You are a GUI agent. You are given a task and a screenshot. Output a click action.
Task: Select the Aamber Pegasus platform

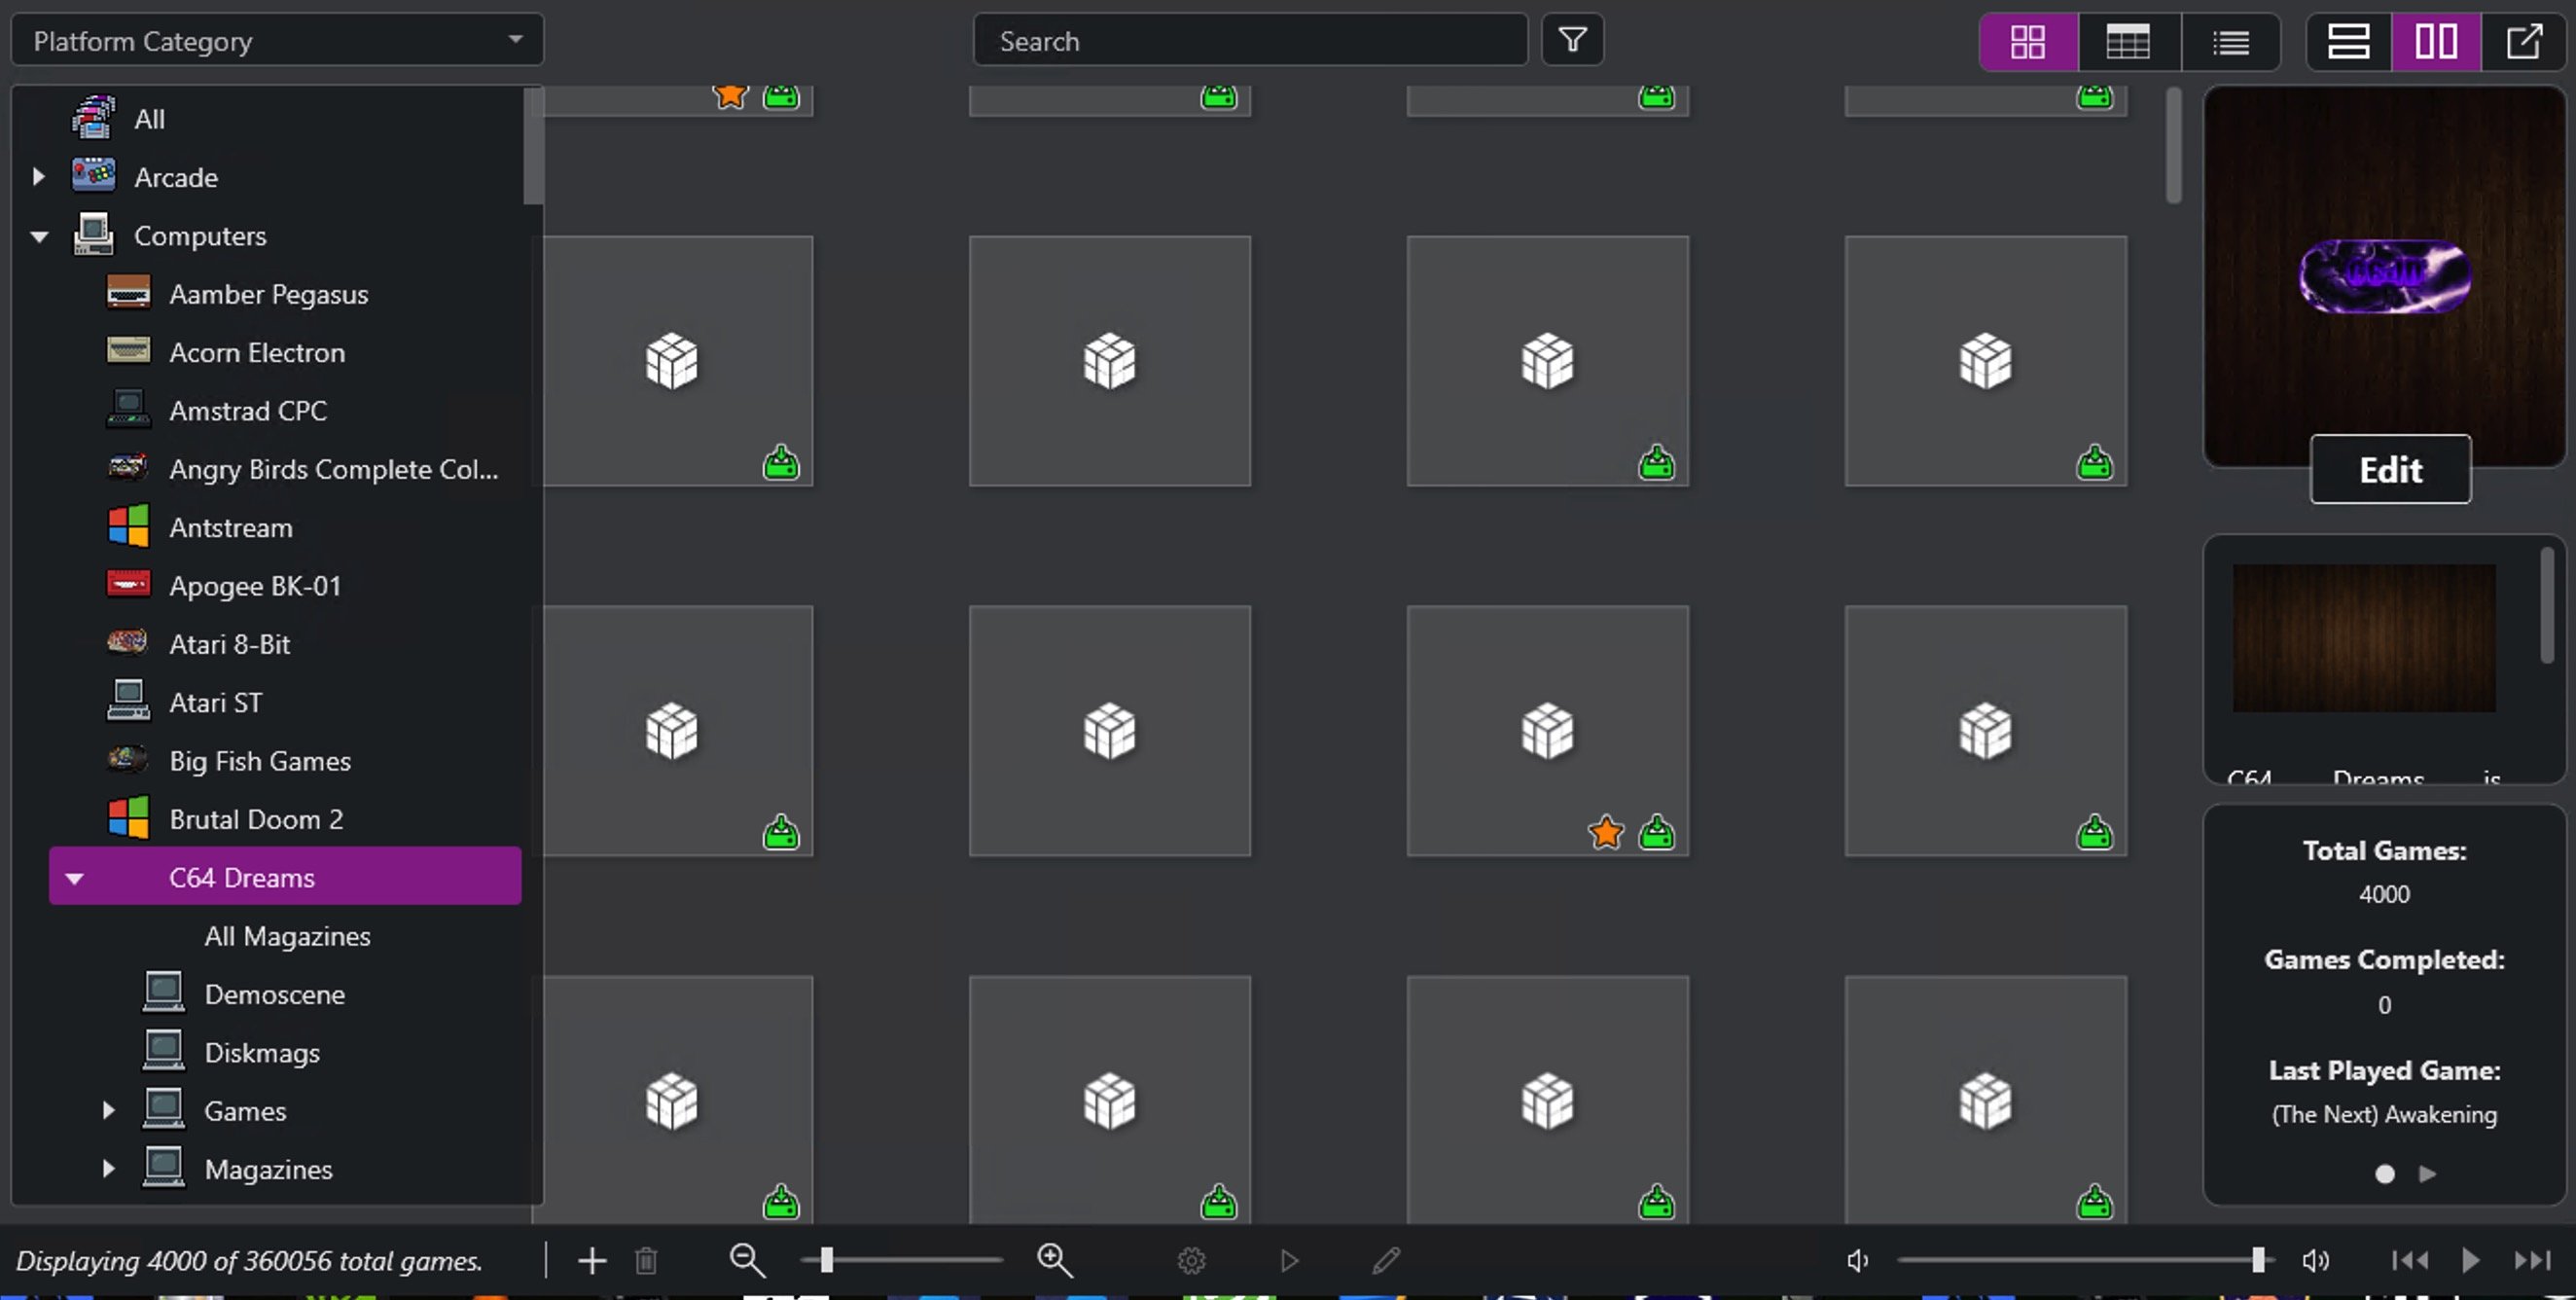(268, 294)
